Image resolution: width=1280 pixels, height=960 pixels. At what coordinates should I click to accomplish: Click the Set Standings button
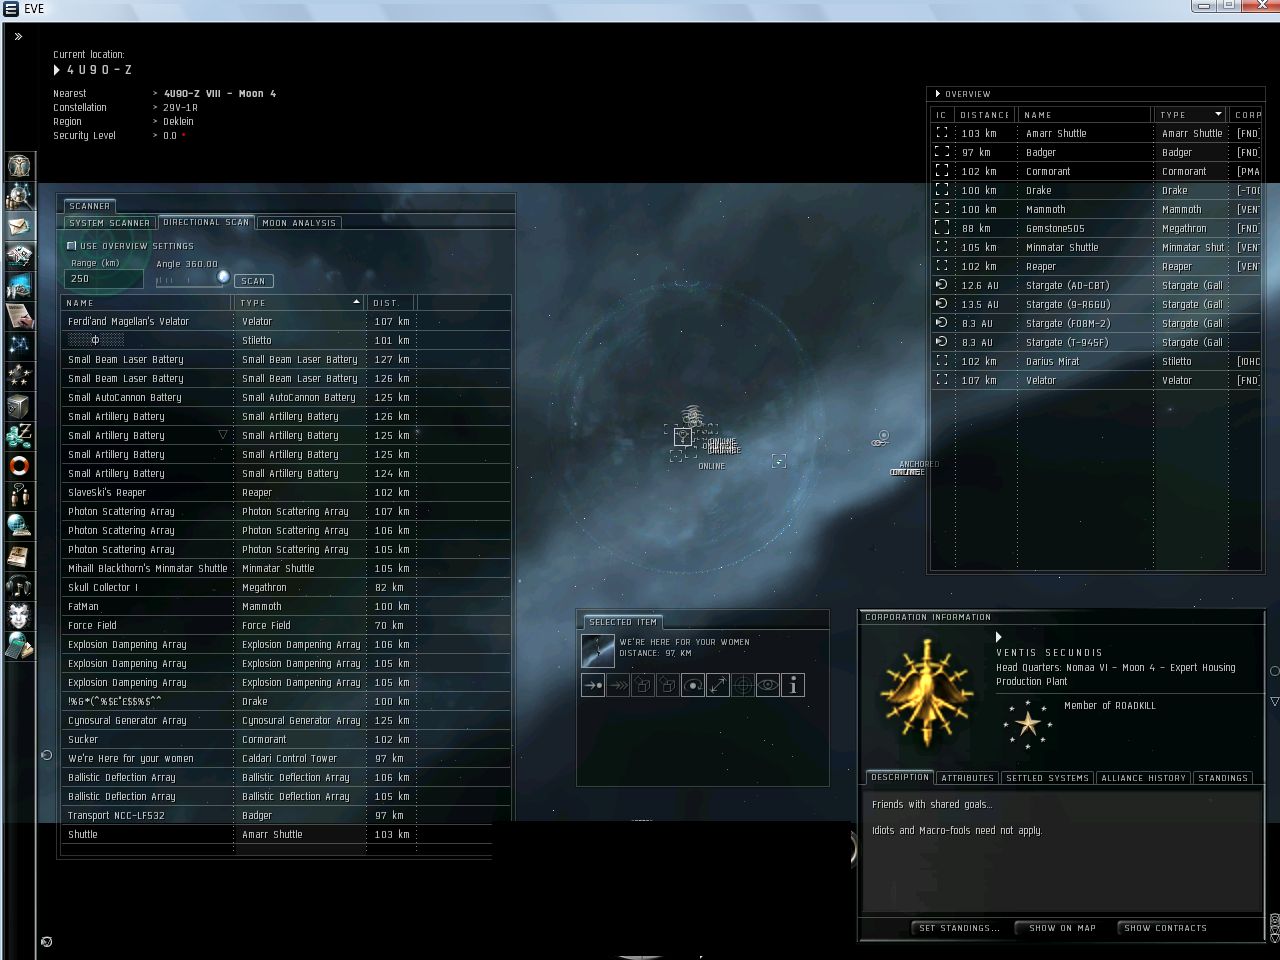pyautogui.click(x=959, y=928)
